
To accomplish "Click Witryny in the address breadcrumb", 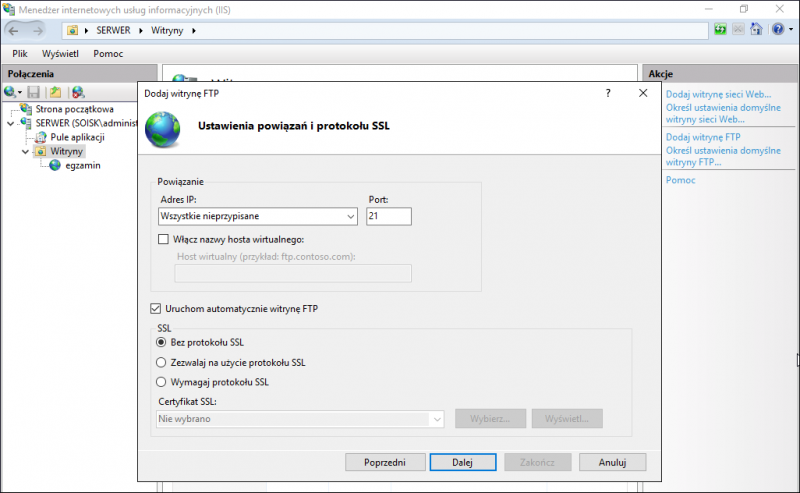I will (167, 31).
